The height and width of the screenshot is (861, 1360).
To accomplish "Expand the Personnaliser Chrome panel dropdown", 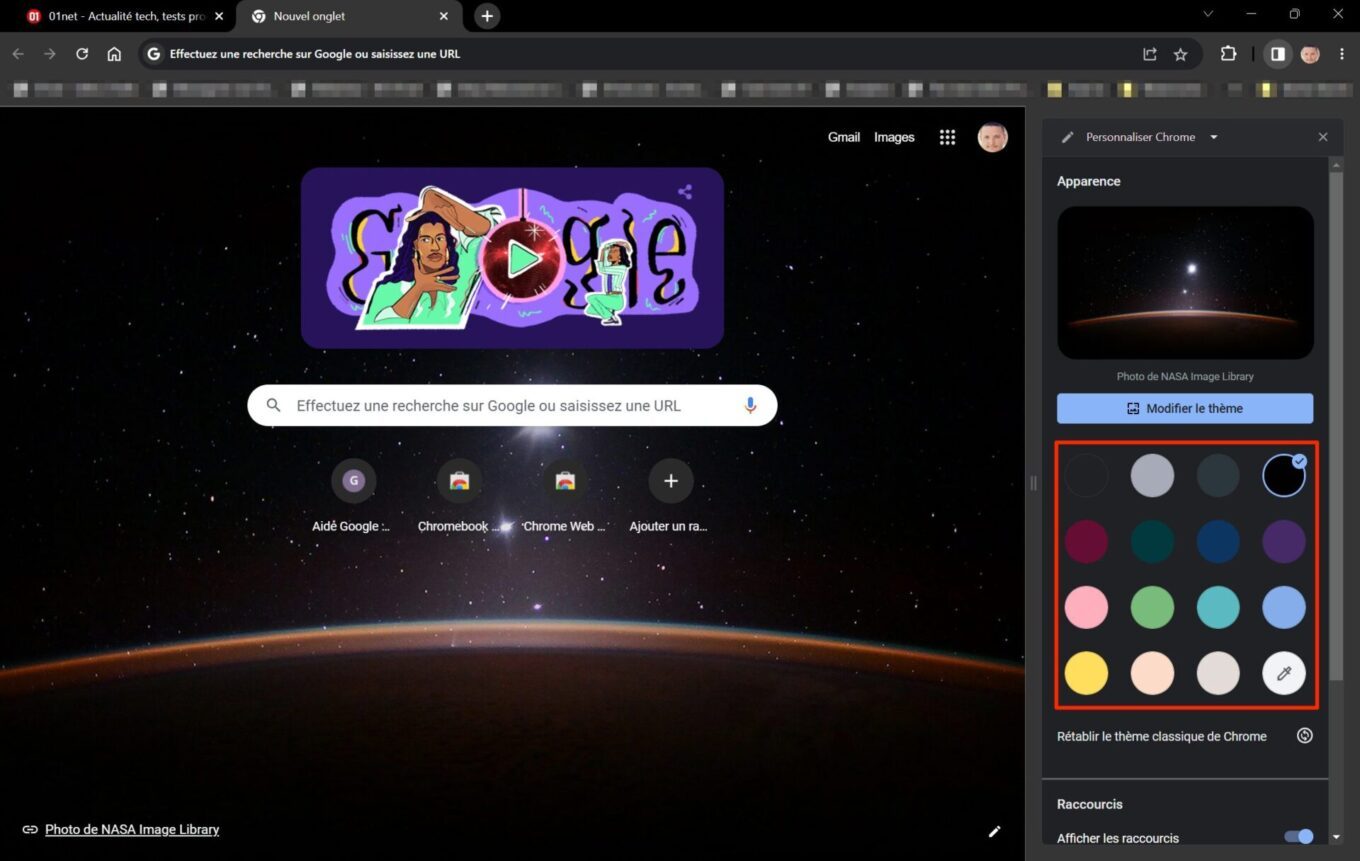I will 1214,137.
